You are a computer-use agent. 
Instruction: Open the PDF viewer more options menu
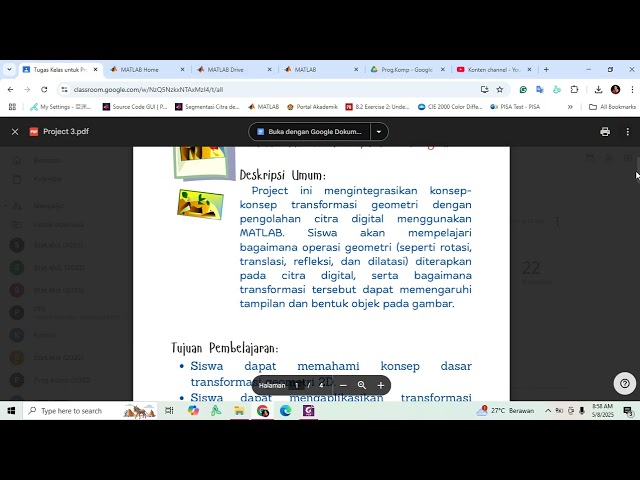(x=627, y=132)
